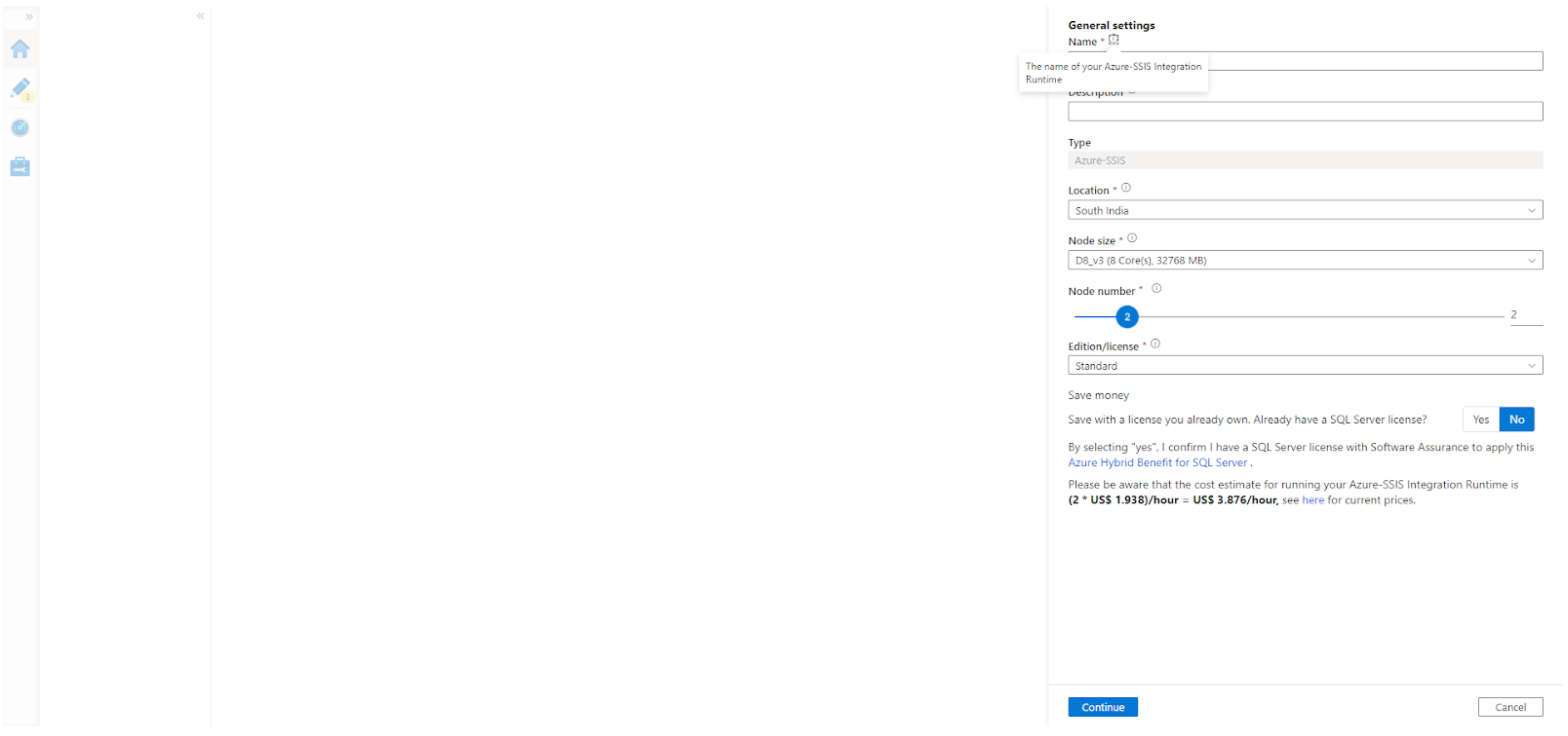Screen dimensions: 1568x736
Task: Click the Edition/license info icon
Action: pos(1155,343)
